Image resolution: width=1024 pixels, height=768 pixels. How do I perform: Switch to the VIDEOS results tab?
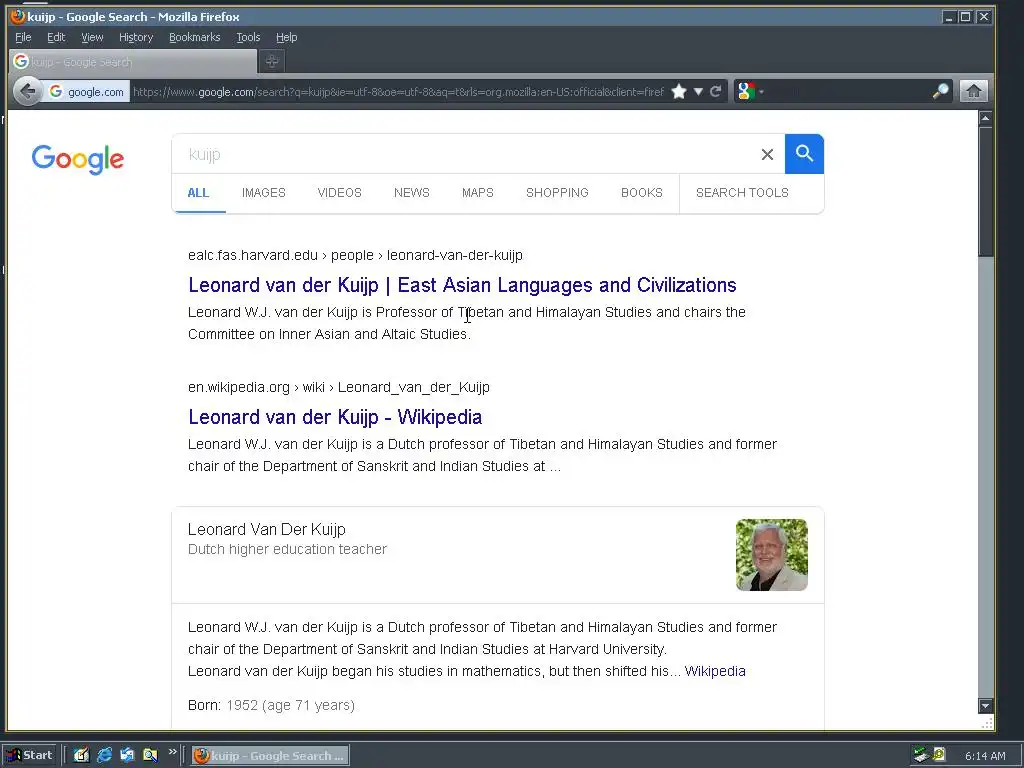tap(340, 193)
